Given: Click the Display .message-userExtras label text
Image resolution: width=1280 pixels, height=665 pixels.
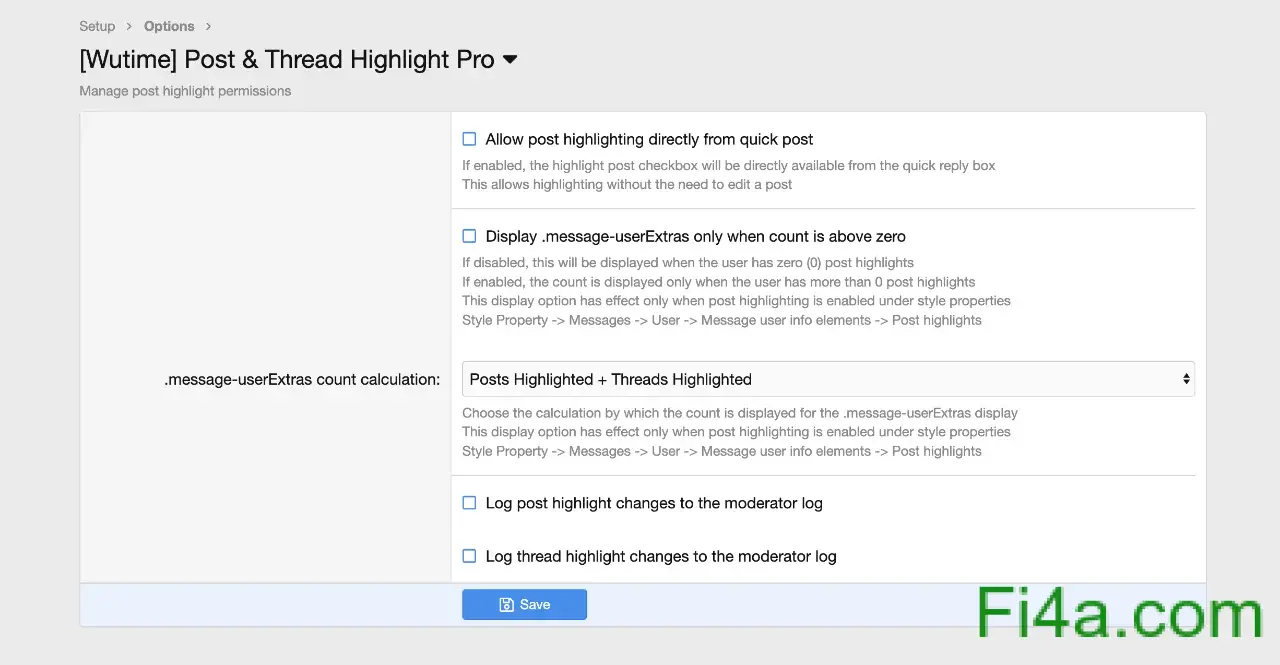Looking at the screenshot, I should click(x=695, y=236).
